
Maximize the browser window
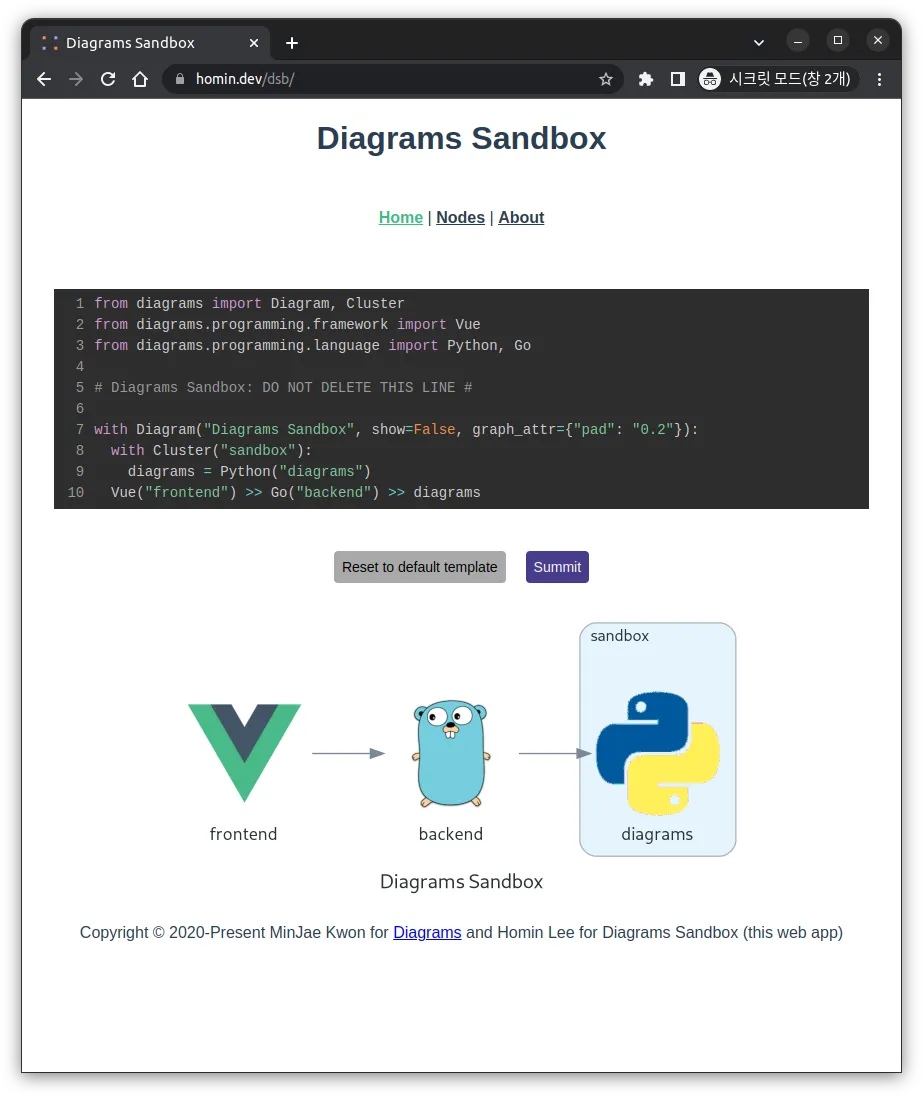(838, 41)
